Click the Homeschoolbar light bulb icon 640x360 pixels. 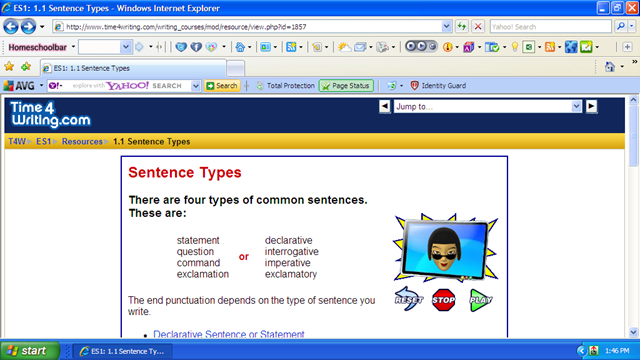515,47
